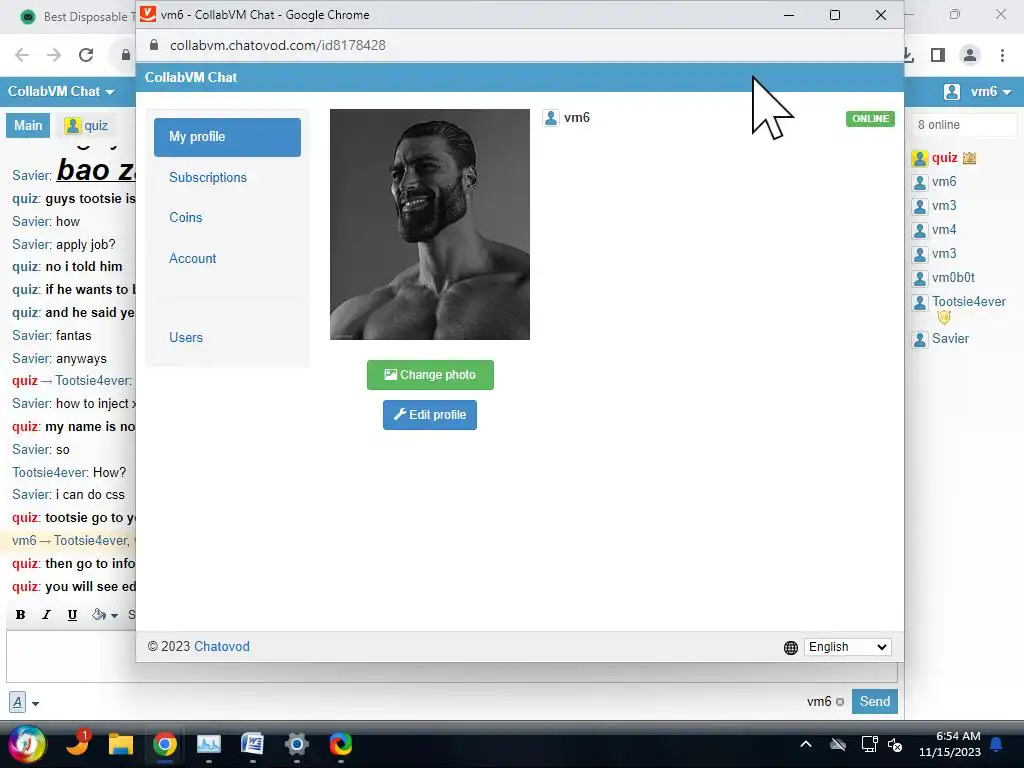The image size is (1024, 768).
Task: Select user Tootsie4ever in the online list
Action: tap(968, 302)
